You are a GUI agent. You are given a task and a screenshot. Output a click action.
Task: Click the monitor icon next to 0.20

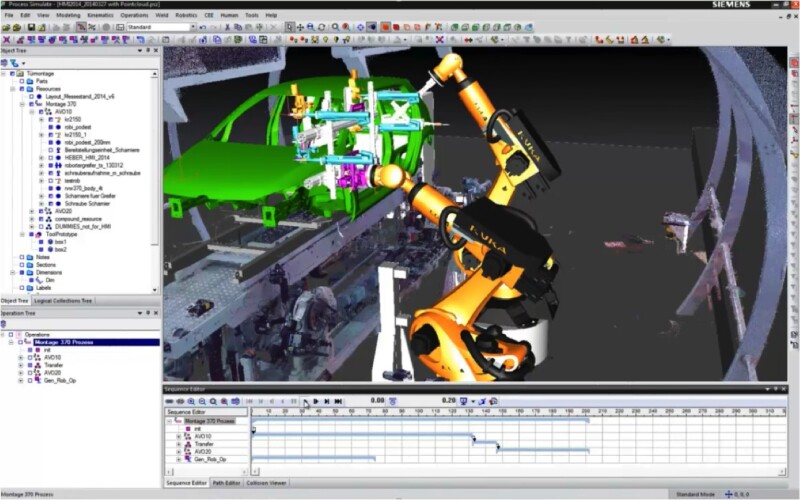coord(463,402)
